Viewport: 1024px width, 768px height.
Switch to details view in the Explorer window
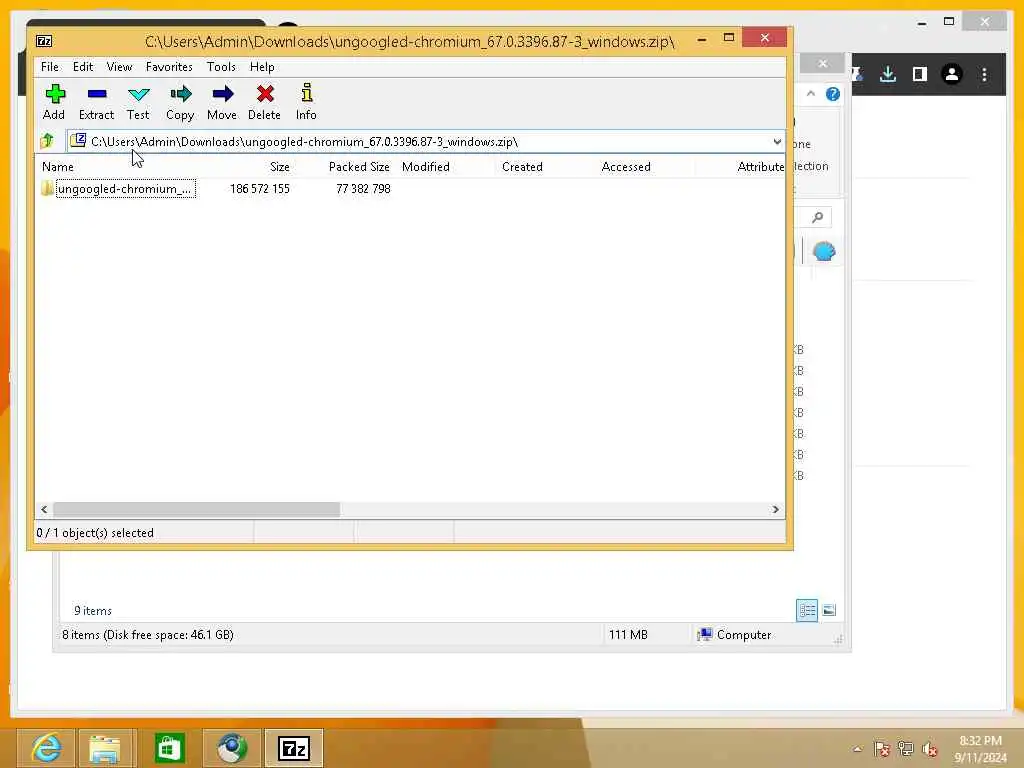pos(807,611)
